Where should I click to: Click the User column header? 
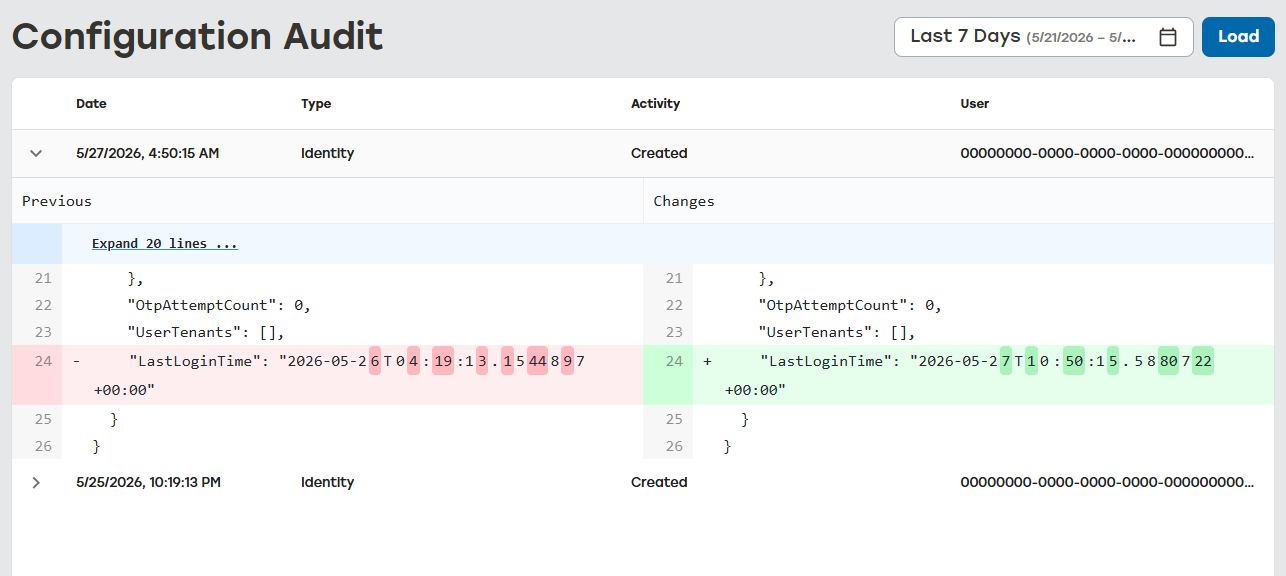click(975, 103)
